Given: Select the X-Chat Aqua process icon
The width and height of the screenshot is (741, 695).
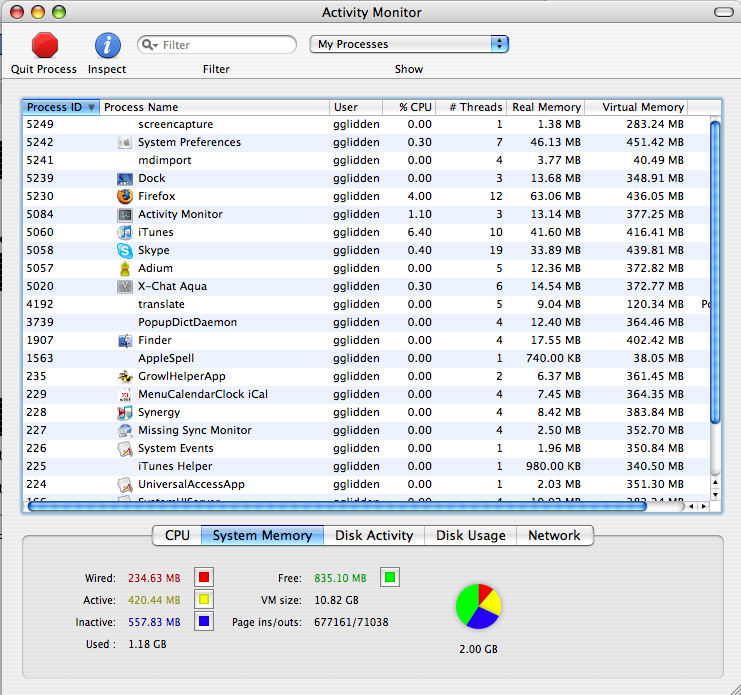Looking at the screenshot, I should [125, 286].
